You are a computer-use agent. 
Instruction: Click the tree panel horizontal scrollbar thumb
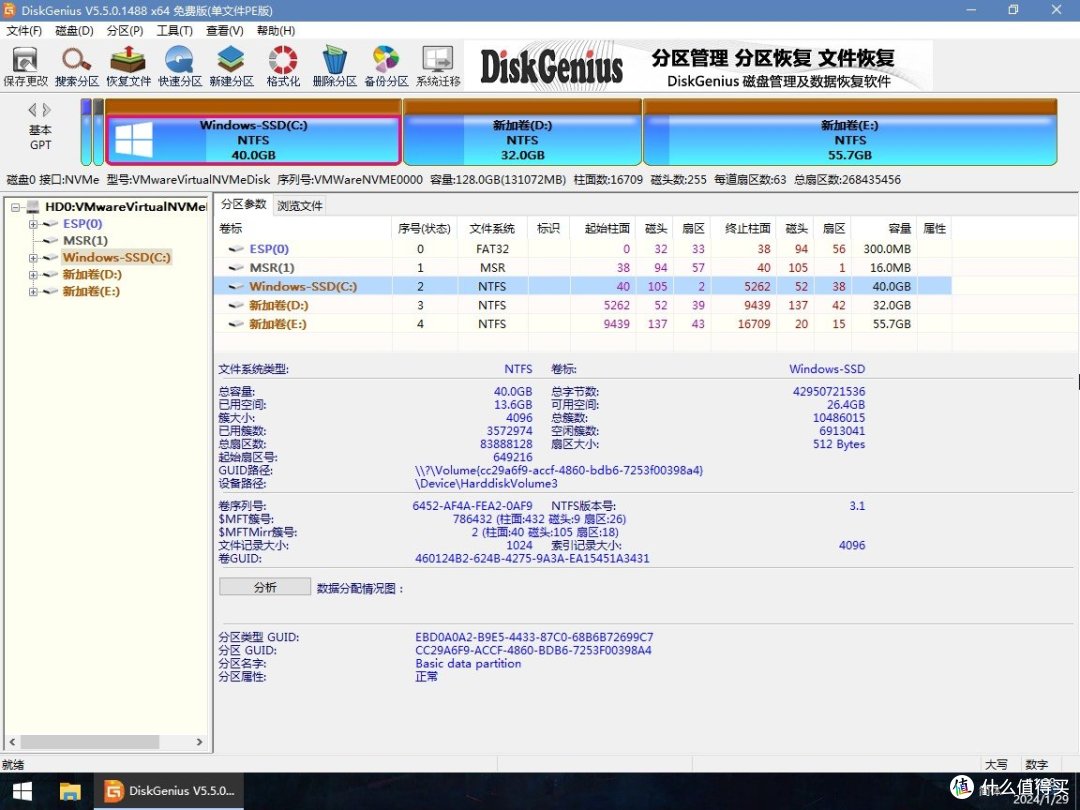(x=90, y=742)
